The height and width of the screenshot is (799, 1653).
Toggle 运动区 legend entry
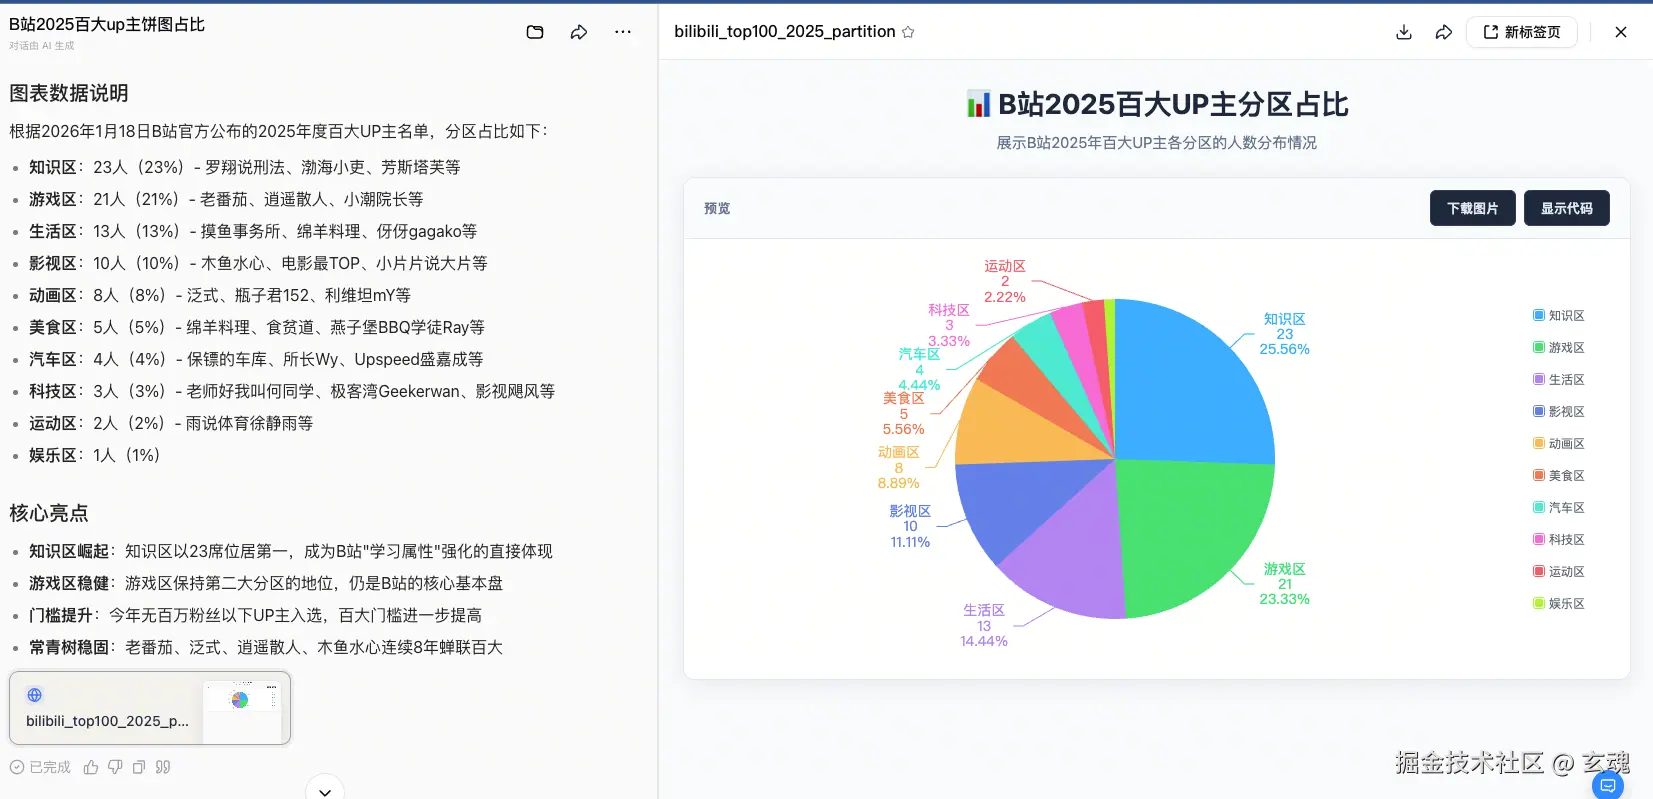1559,572
